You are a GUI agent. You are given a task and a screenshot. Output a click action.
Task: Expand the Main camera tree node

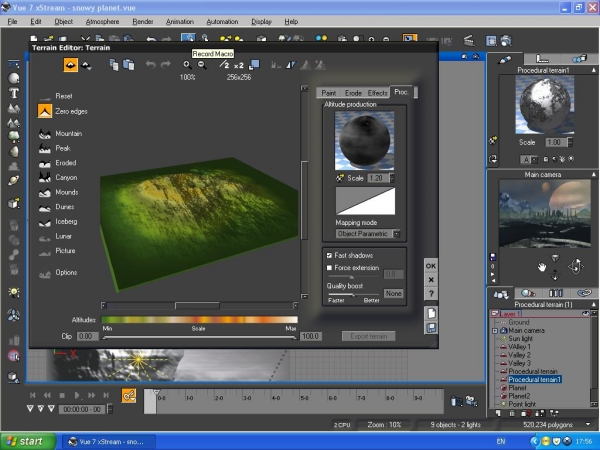pos(495,331)
